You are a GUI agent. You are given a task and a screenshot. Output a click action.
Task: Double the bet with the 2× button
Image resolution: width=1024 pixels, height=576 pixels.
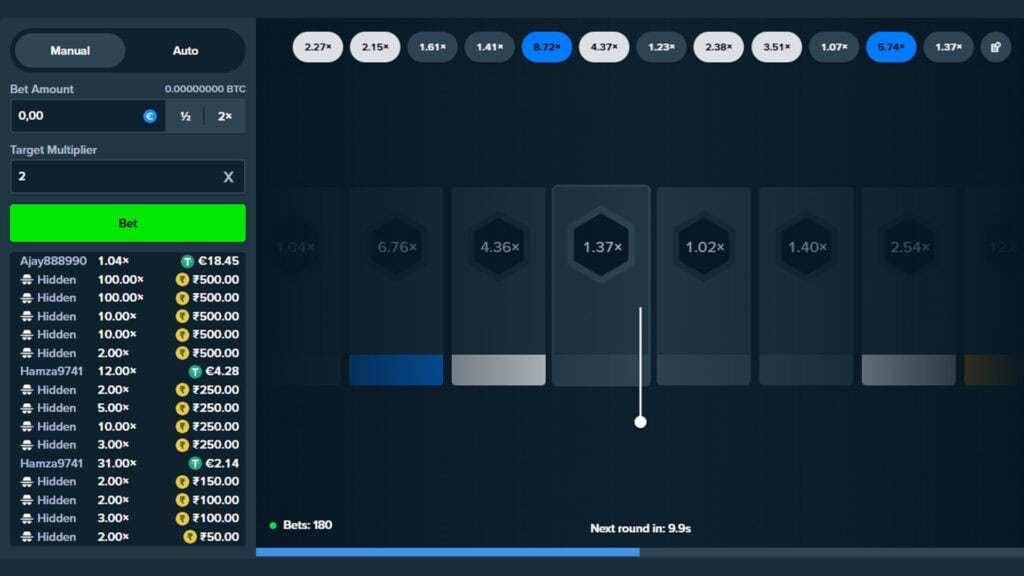pyautogui.click(x=225, y=116)
